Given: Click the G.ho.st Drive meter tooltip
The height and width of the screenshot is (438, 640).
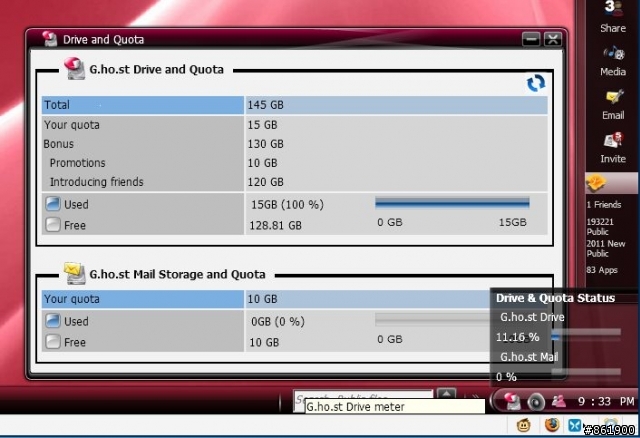Looking at the screenshot, I should tap(395, 407).
